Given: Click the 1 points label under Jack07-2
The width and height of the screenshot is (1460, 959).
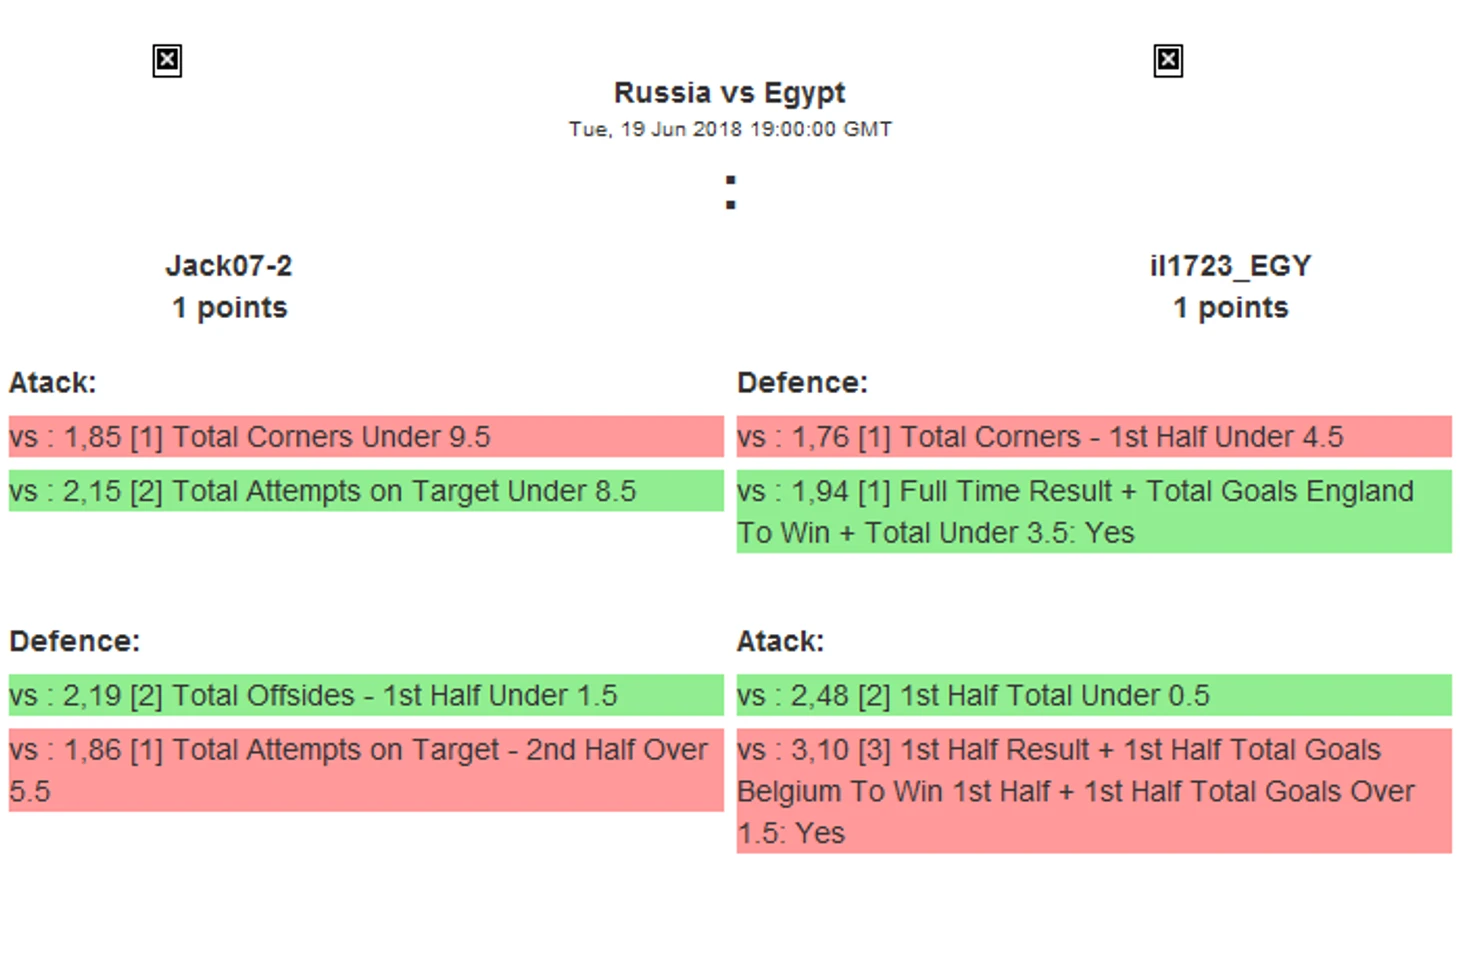Looking at the screenshot, I should click(x=229, y=308).
